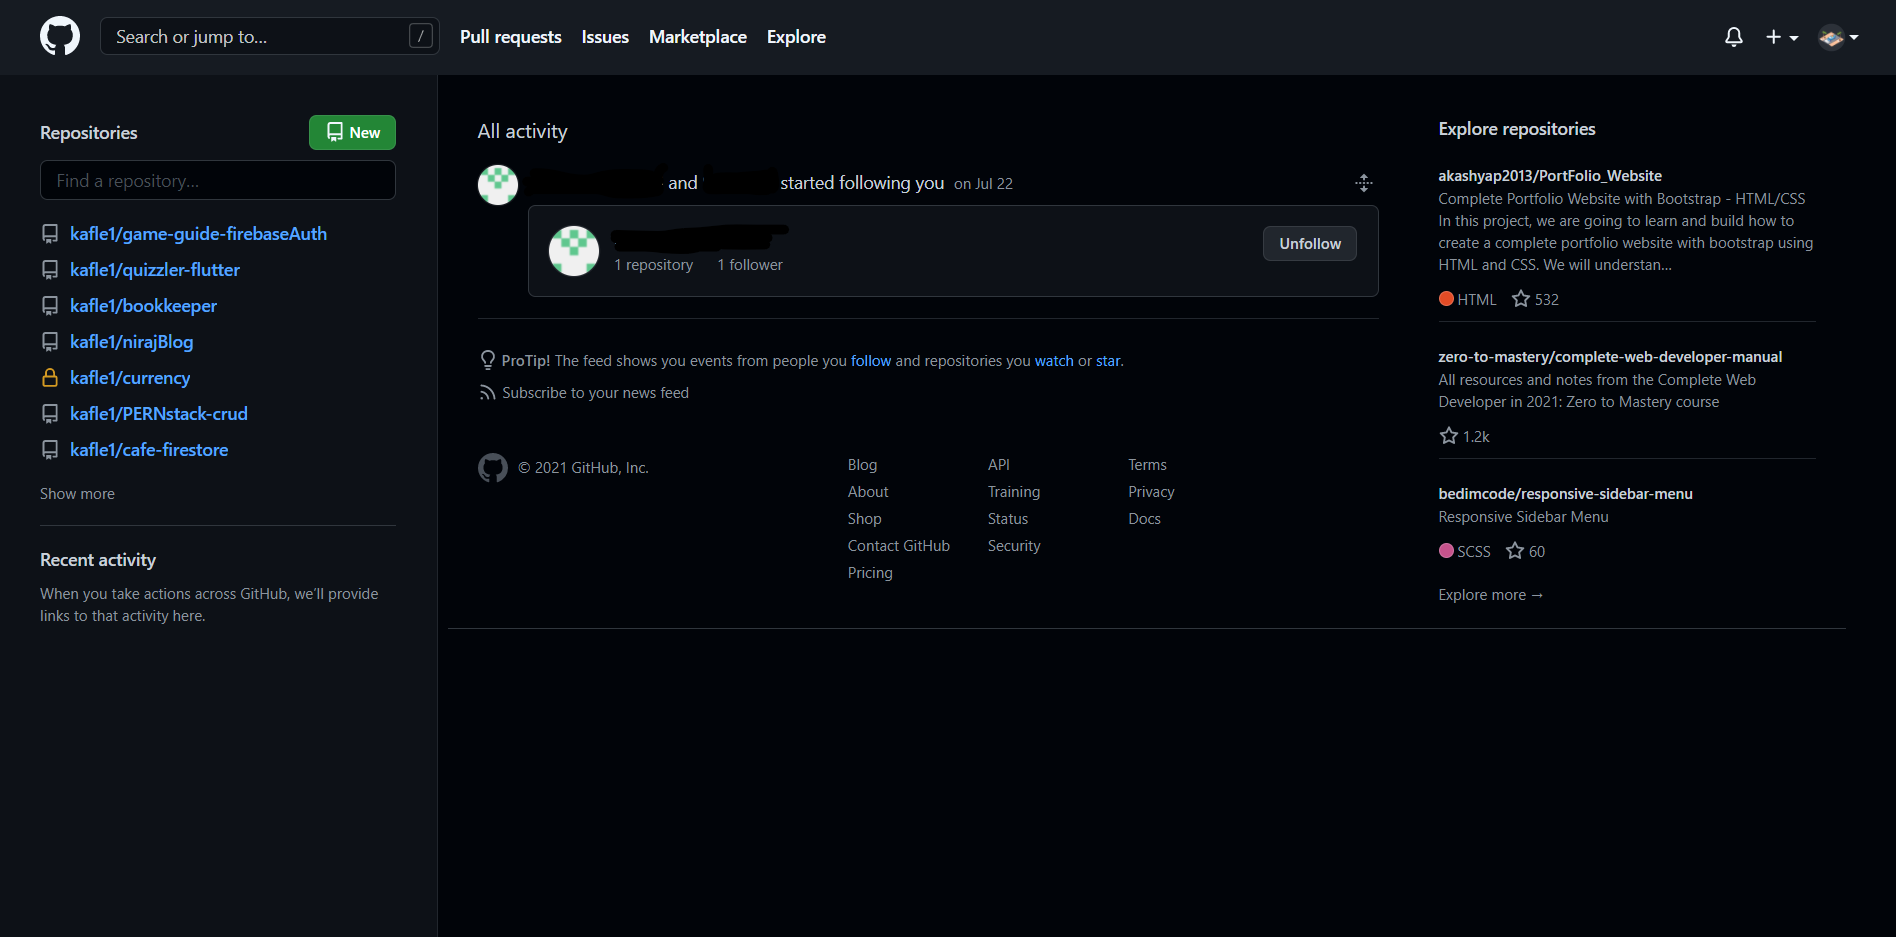Open Explore in the top nav
The height and width of the screenshot is (937, 1896).
(x=796, y=37)
